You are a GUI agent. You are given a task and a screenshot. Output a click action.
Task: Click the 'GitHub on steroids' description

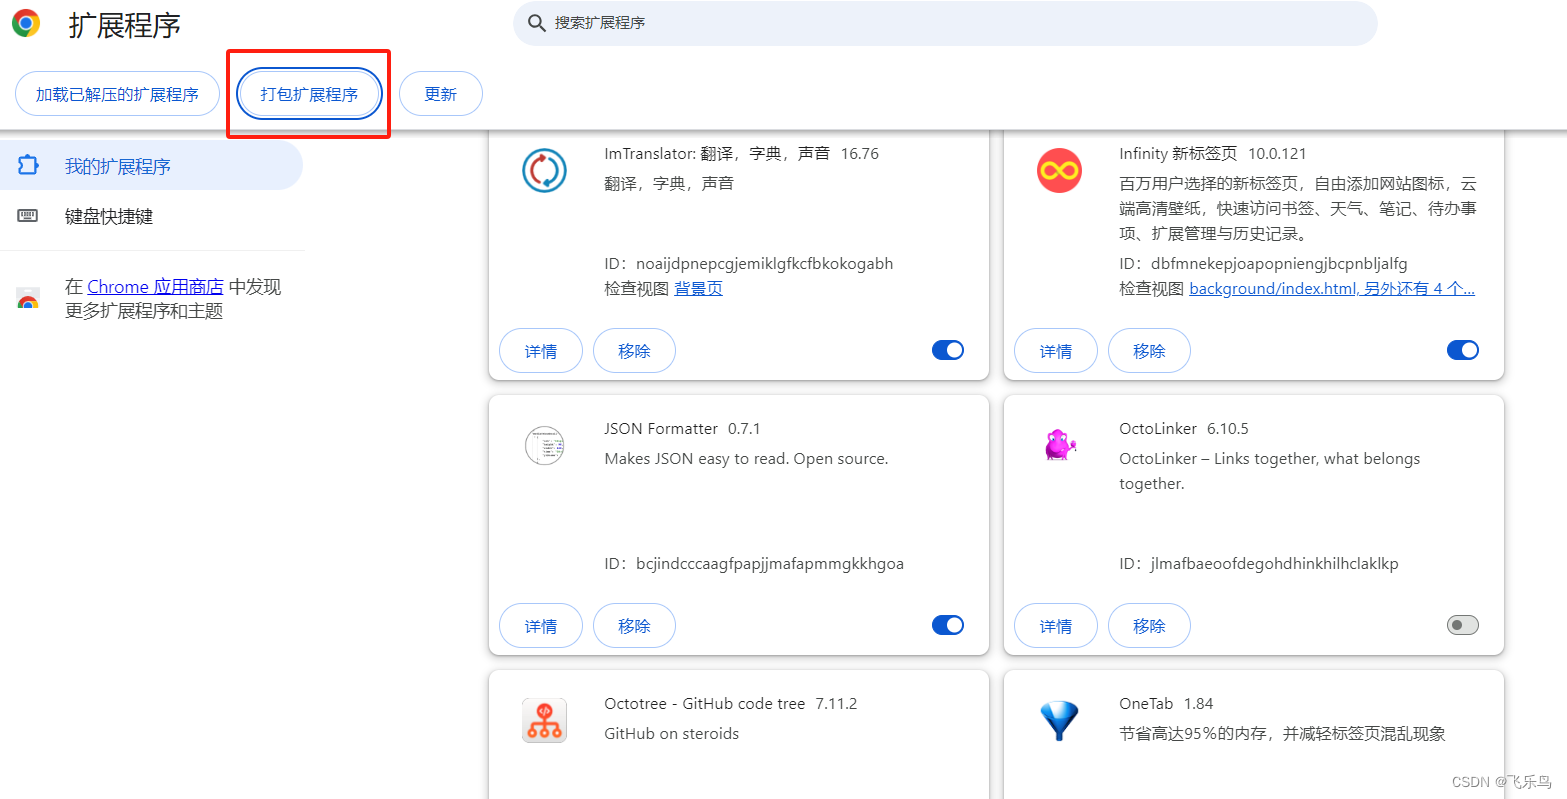(x=672, y=734)
